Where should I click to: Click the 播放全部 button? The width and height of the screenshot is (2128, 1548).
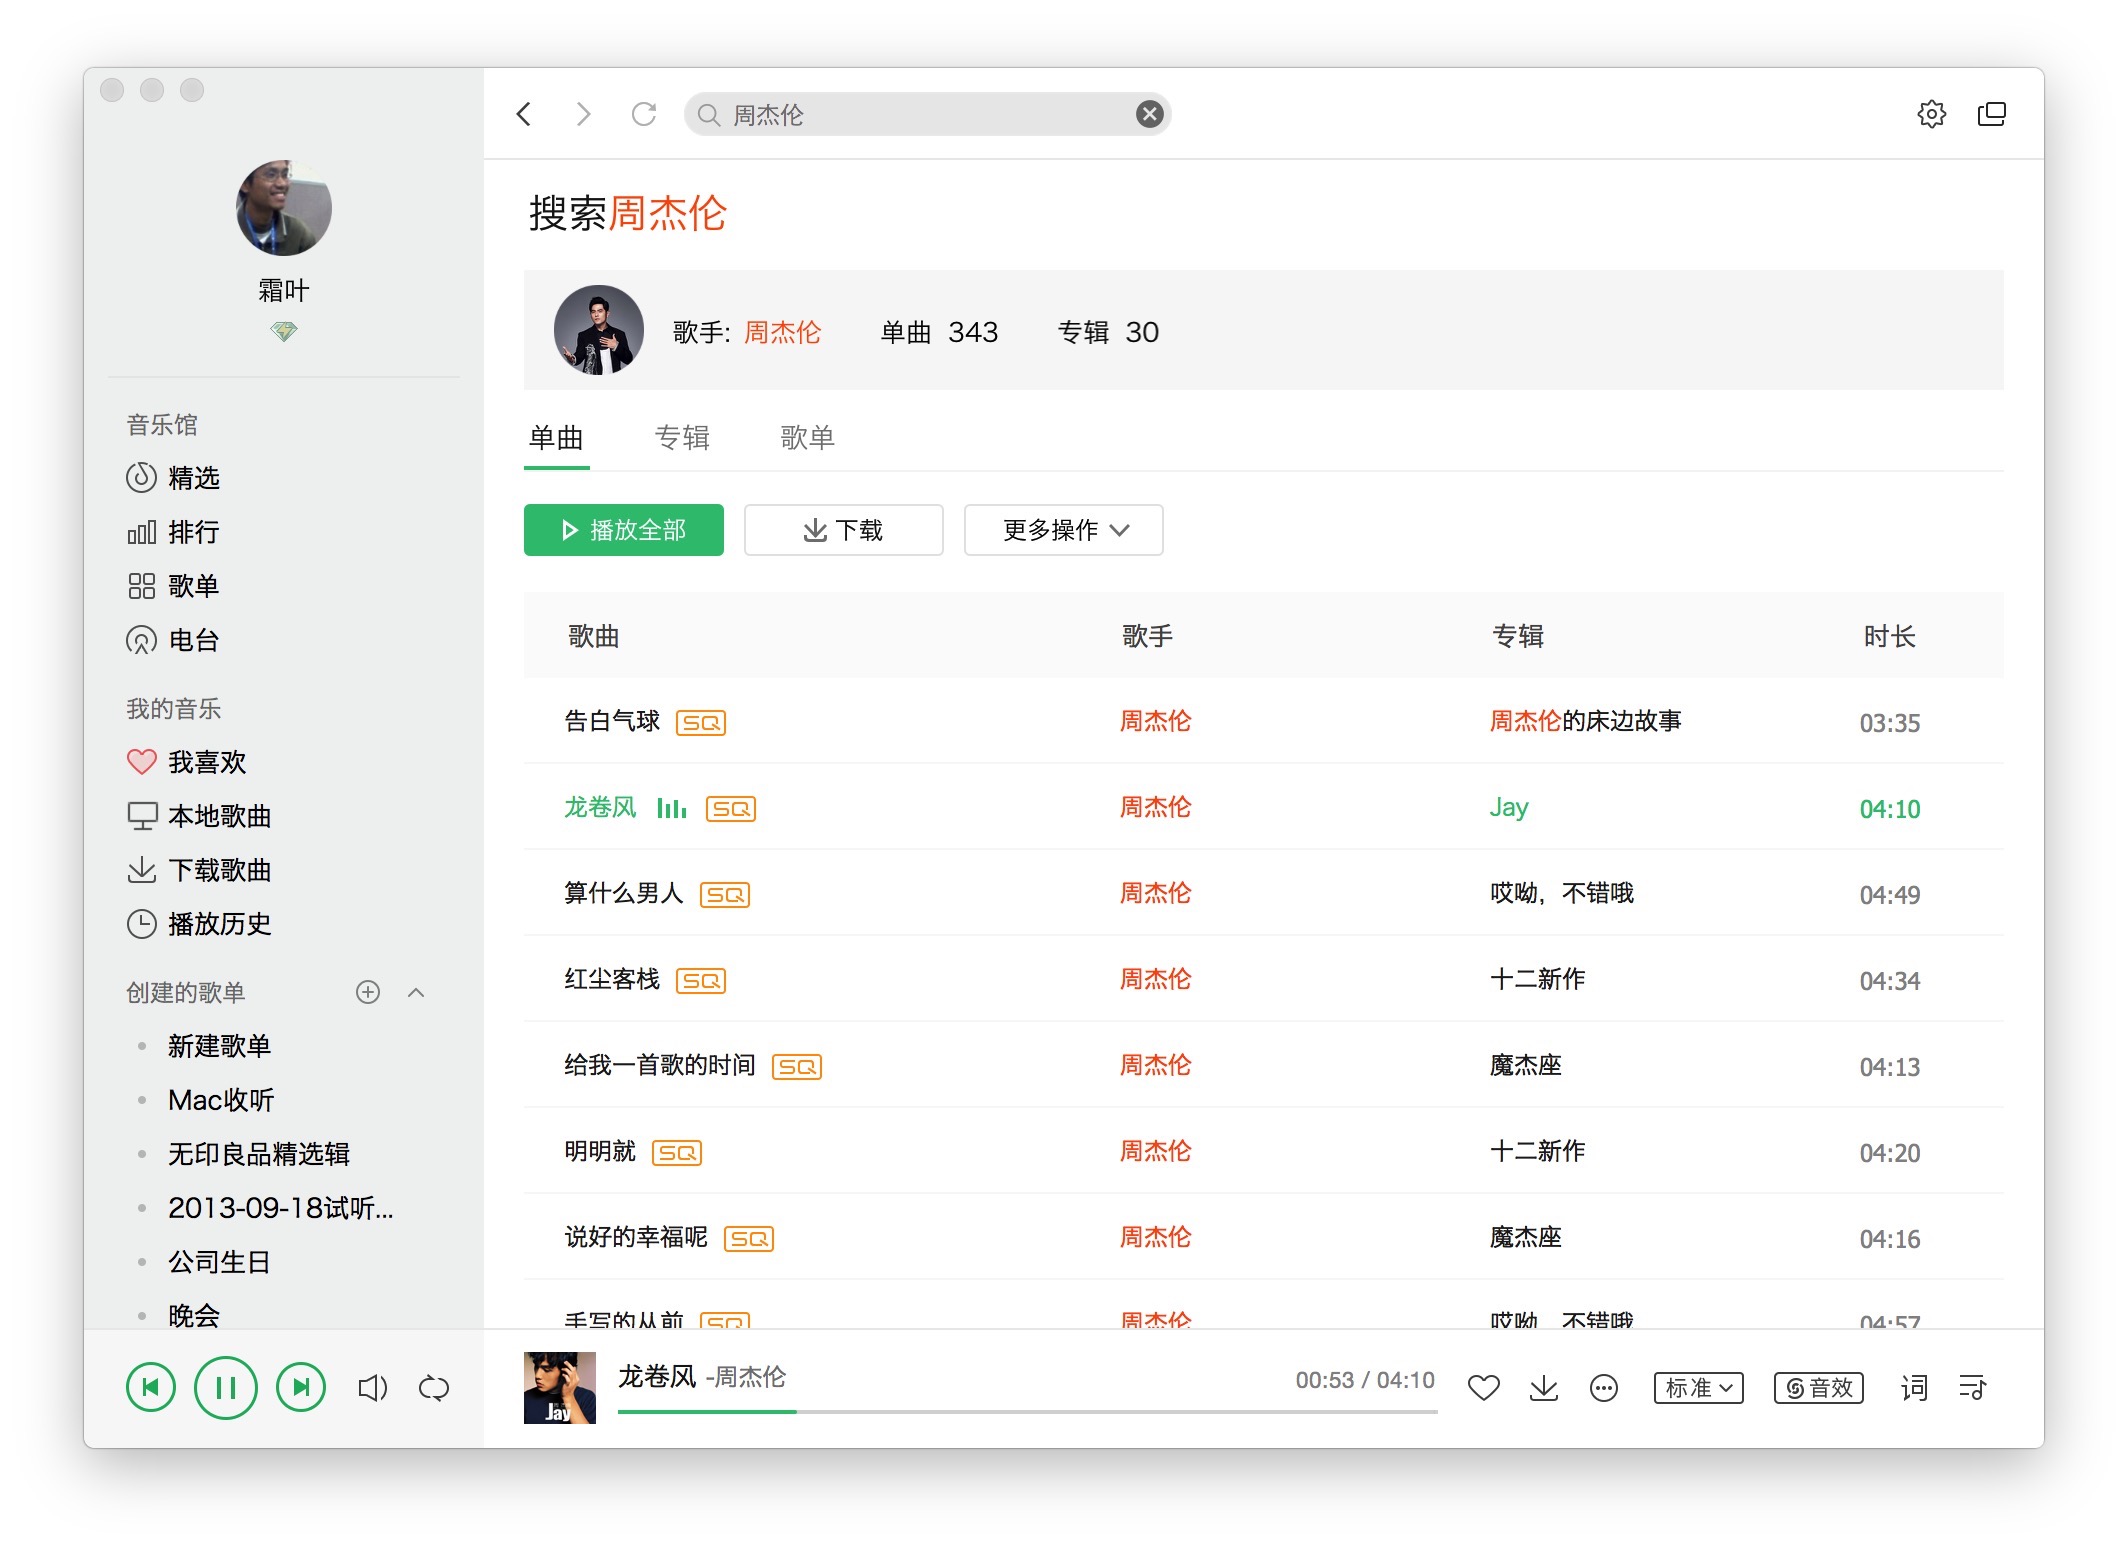624,530
